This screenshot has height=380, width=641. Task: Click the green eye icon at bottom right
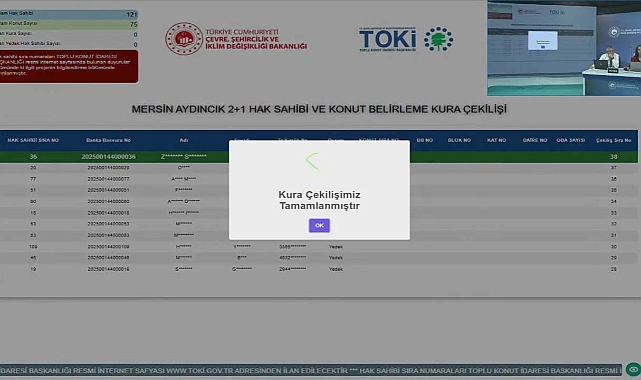pos(633,369)
